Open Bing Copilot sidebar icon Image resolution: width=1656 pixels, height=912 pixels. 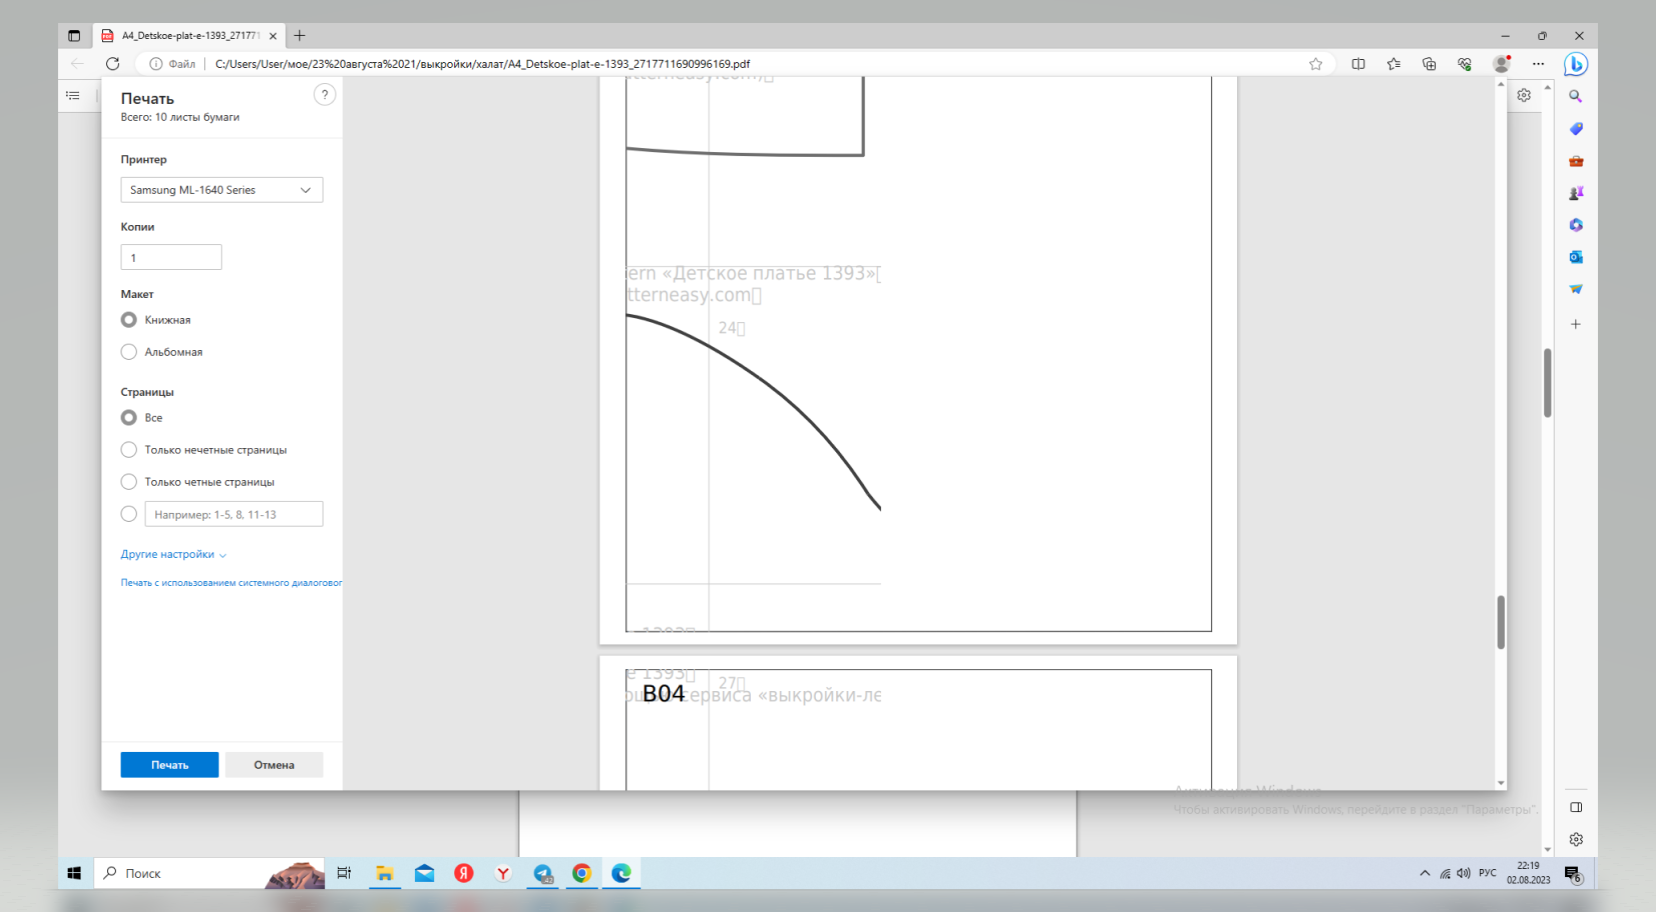click(x=1576, y=64)
